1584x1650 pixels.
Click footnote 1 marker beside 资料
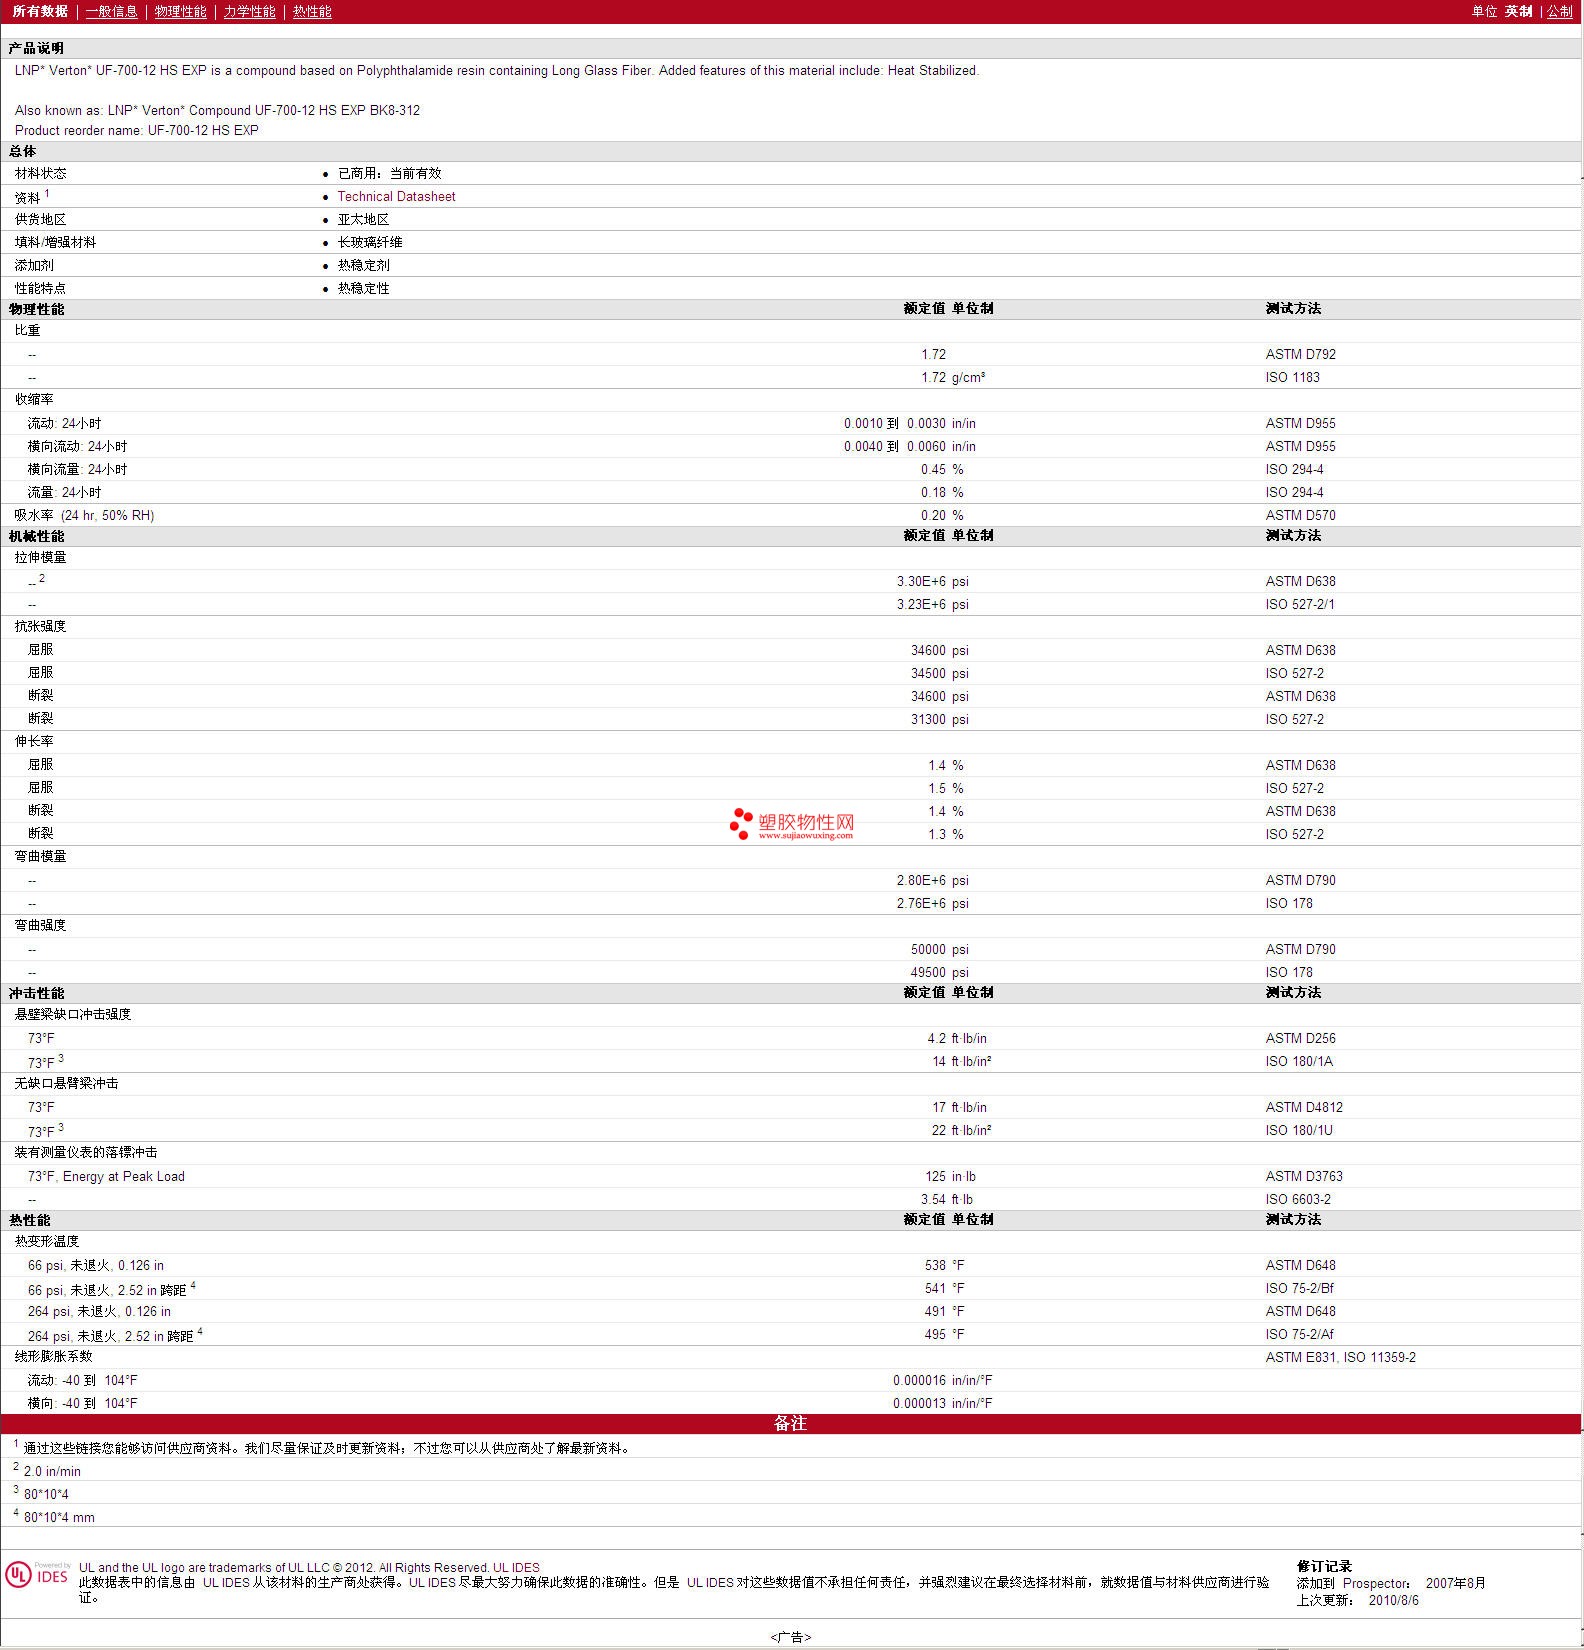click(47, 193)
